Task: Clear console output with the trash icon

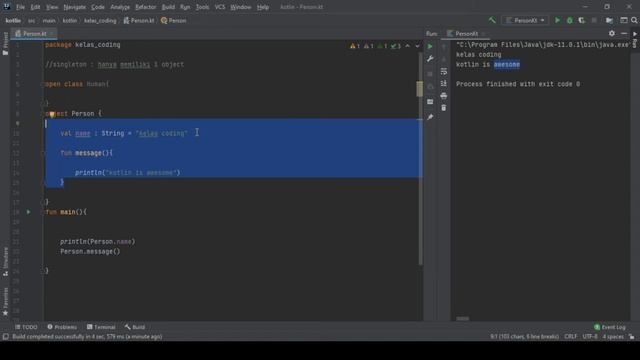Action: [444, 108]
